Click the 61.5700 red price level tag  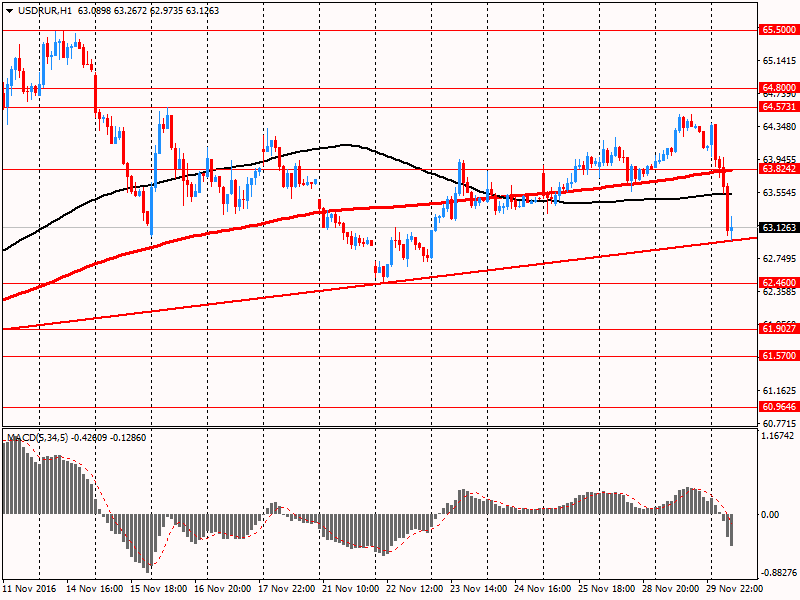coord(779,355)
